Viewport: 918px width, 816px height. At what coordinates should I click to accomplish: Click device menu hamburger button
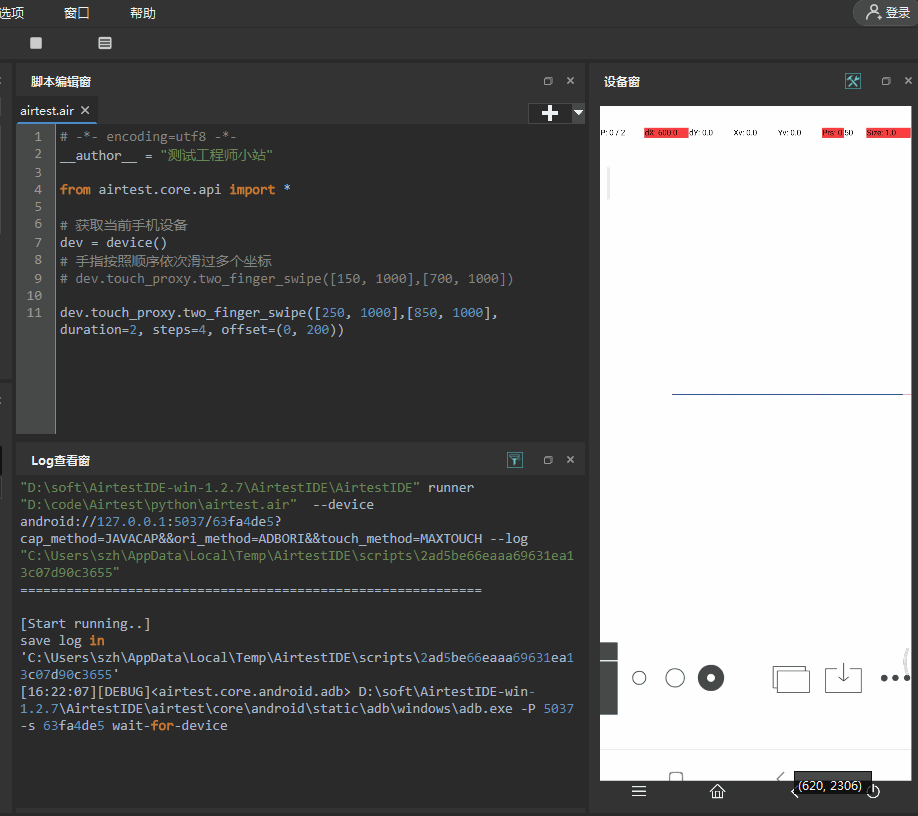[x=639, y=791]
